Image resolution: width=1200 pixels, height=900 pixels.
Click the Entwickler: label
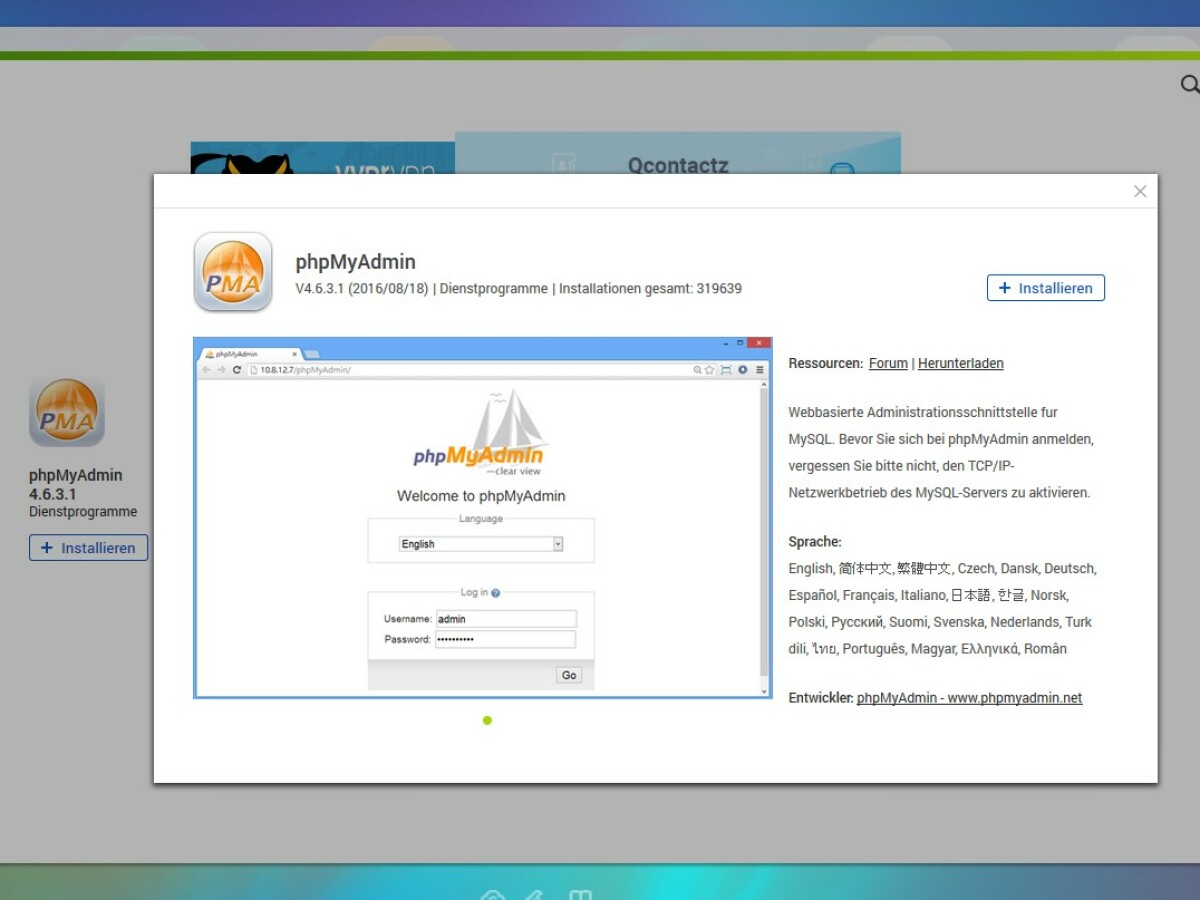[x=821, y=698]
